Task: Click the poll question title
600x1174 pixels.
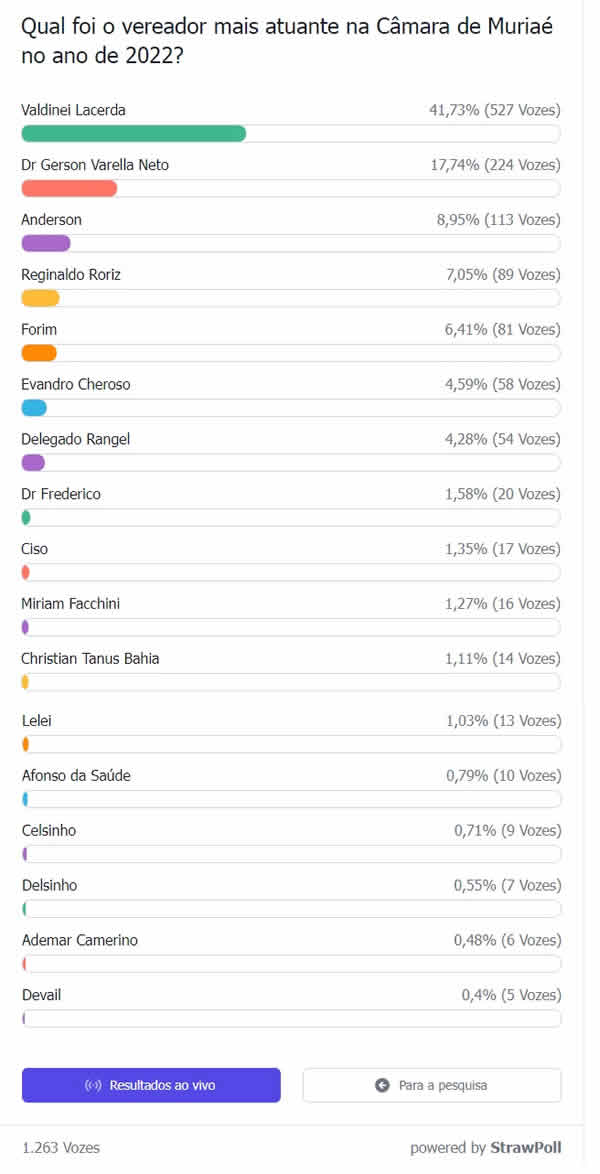Action: [286, 41]
